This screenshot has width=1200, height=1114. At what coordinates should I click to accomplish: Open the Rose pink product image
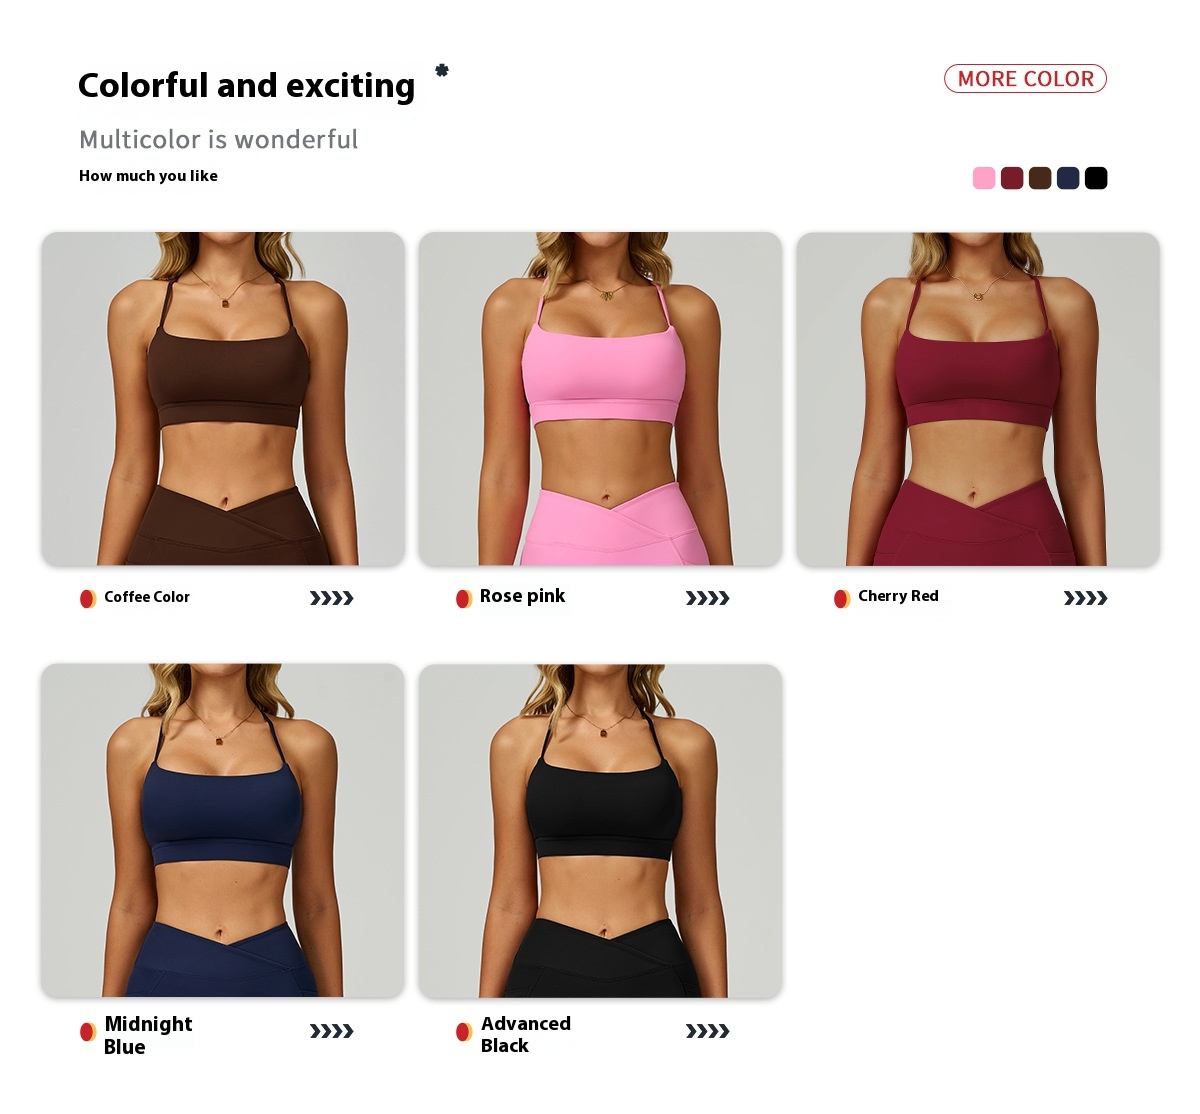(x=600, y=399)
